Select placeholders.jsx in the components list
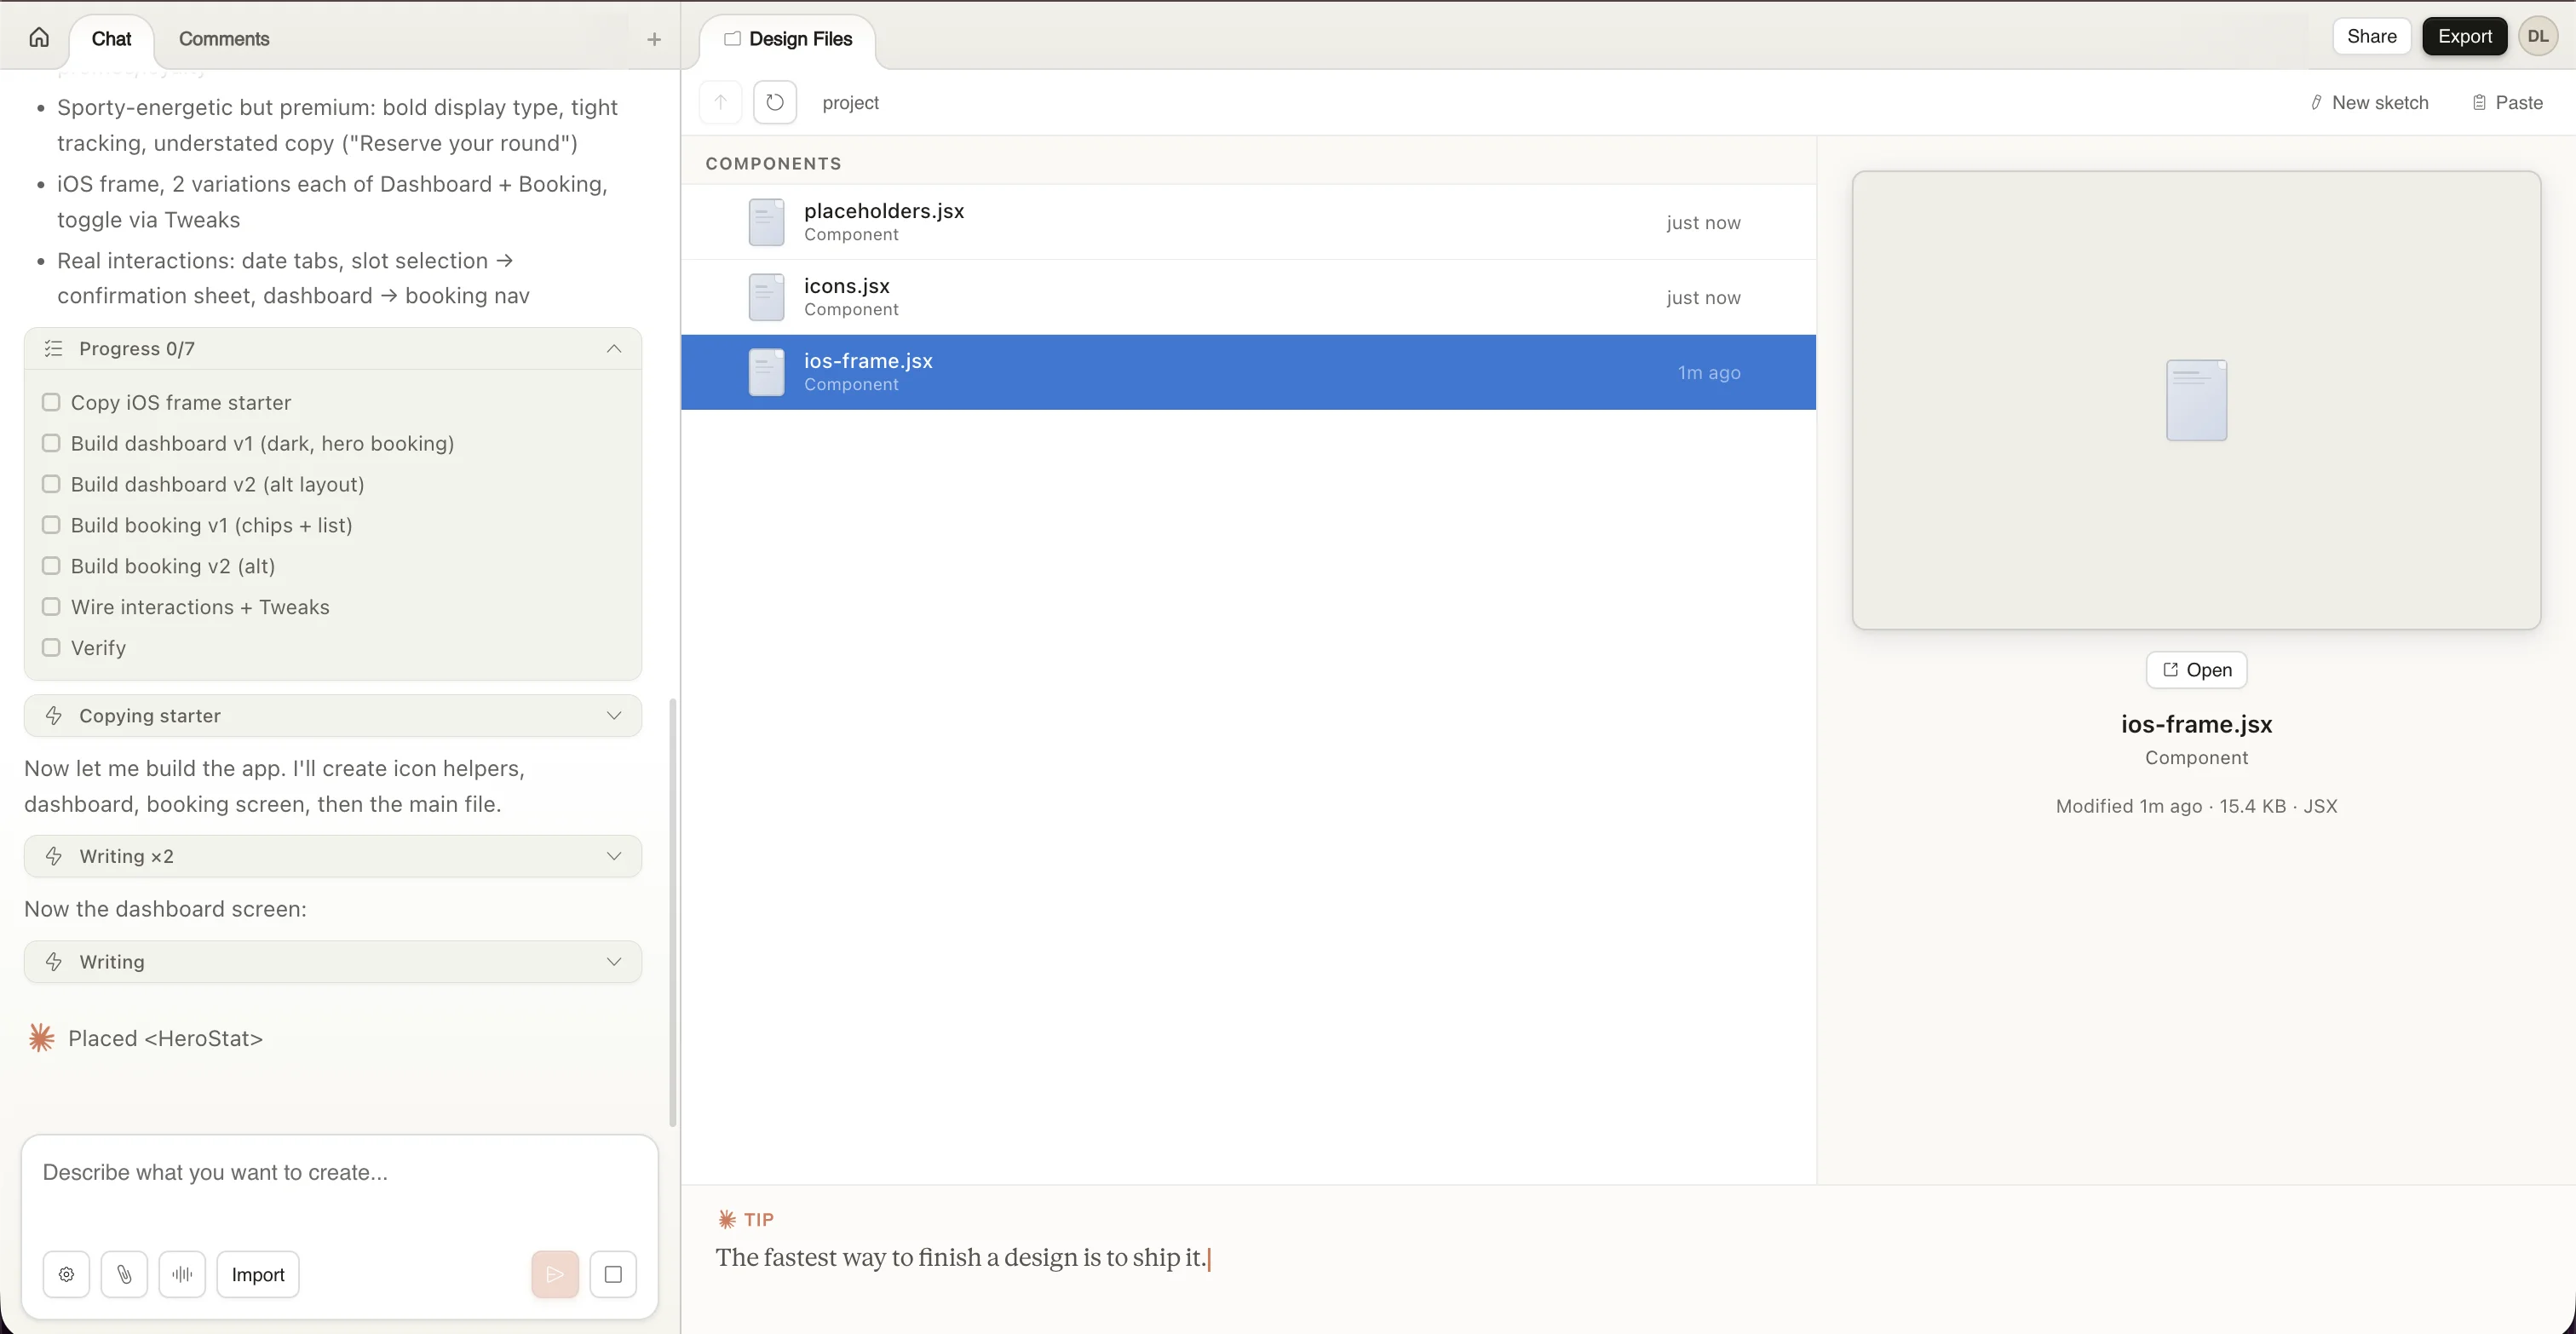Viewport: 2576px width, 1334px height. coord(884,221)
